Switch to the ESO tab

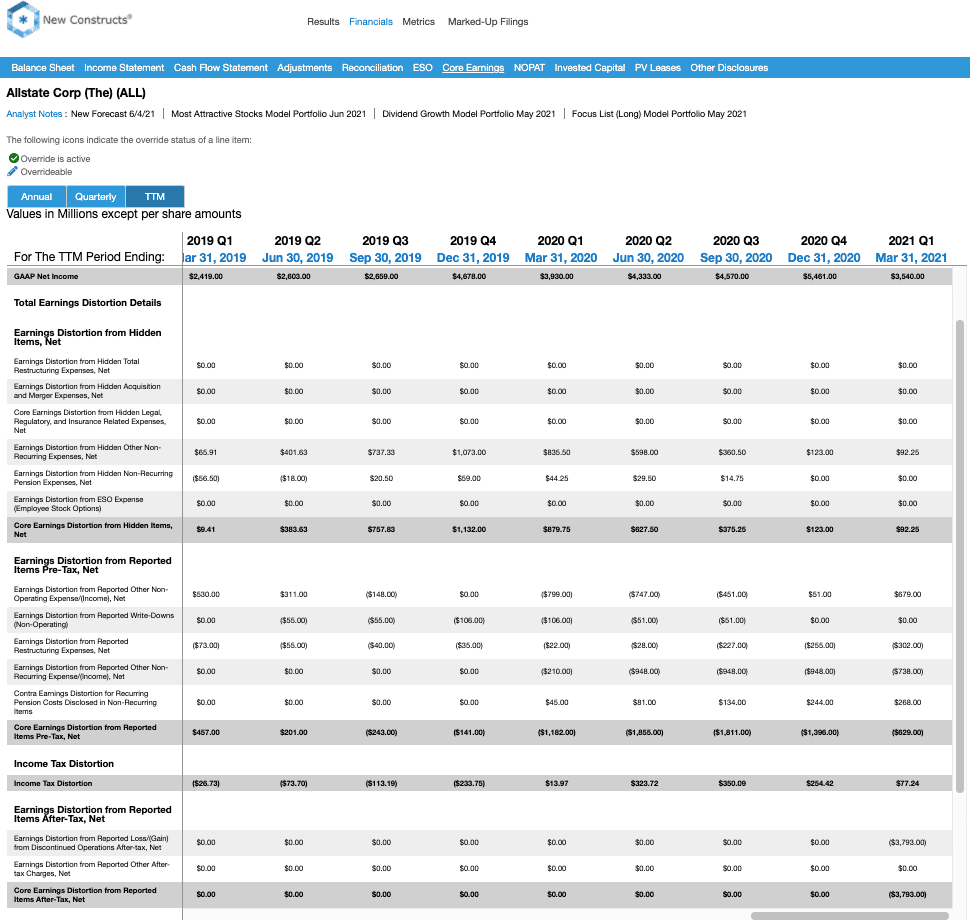click(423, 68)
